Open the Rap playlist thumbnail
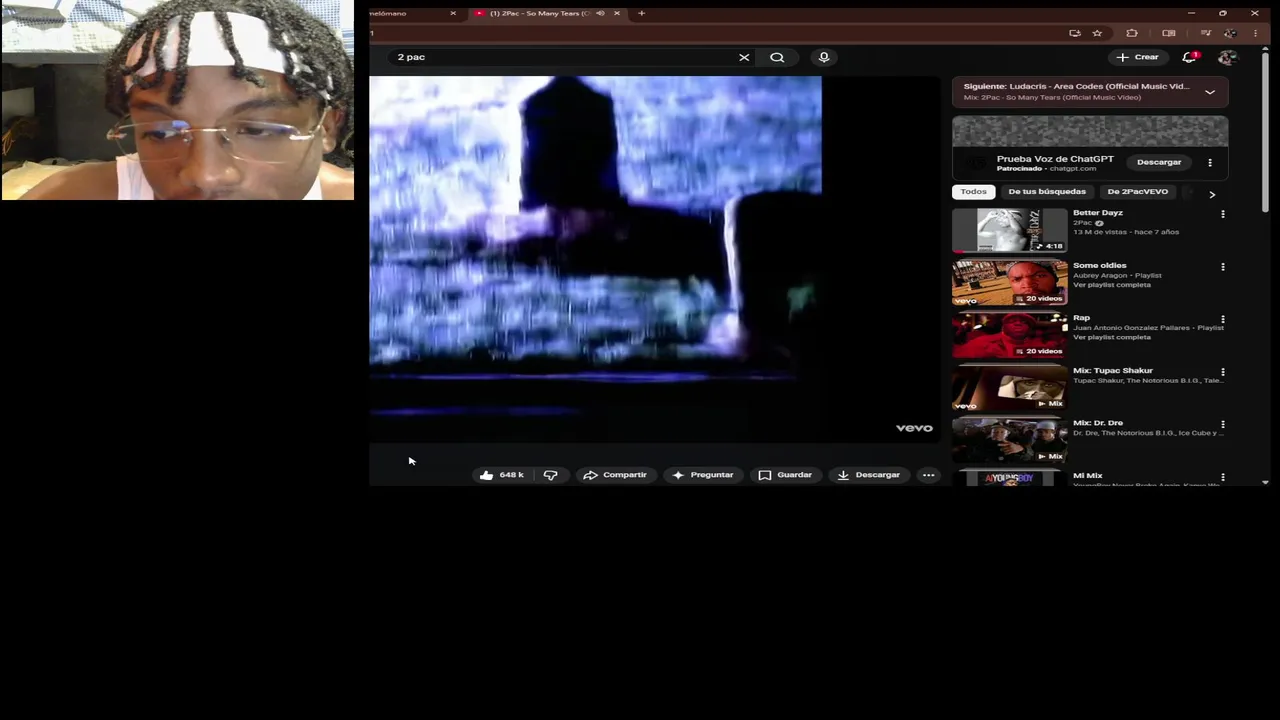This screenshot has height=720, width=1280. coord(1010,335)
